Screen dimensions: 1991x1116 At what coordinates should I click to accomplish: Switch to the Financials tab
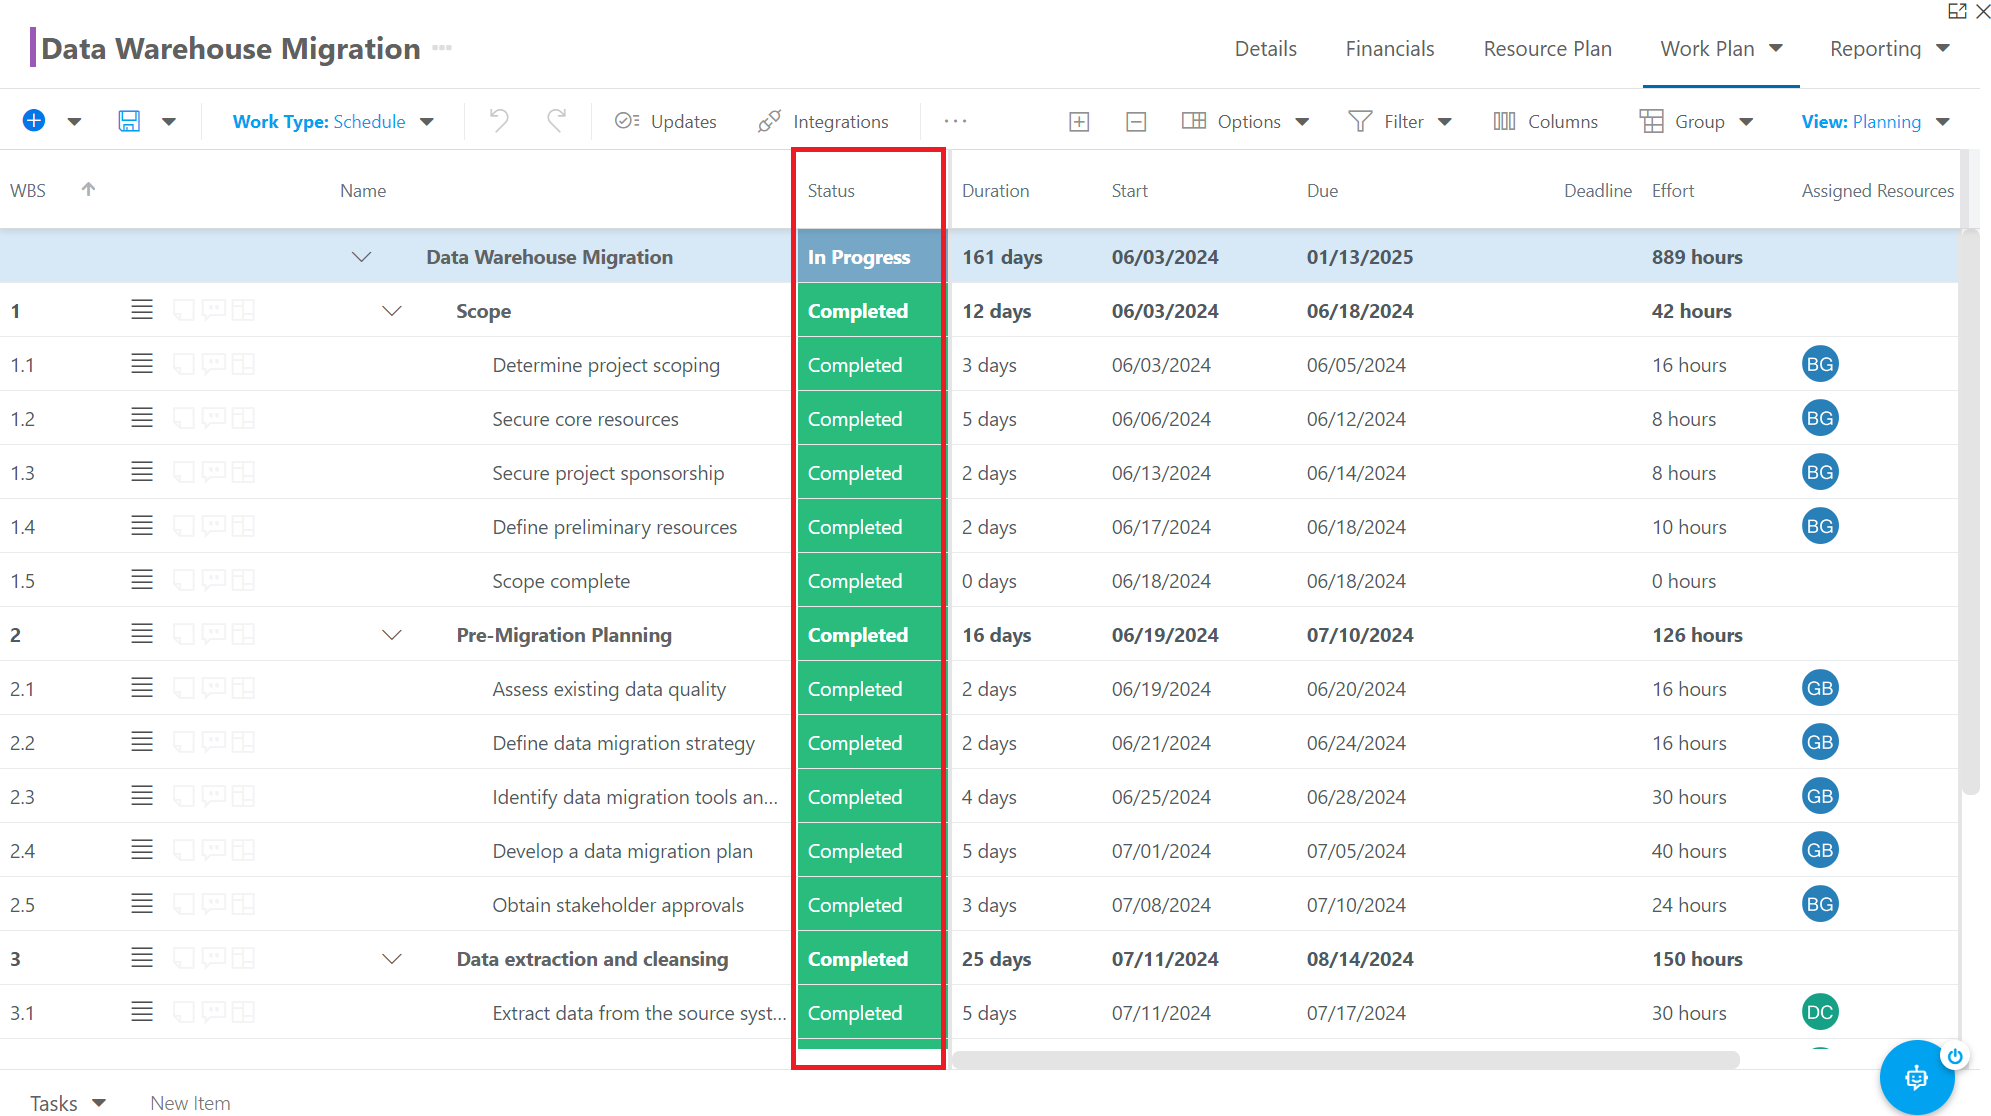[x=1389, y=49]
